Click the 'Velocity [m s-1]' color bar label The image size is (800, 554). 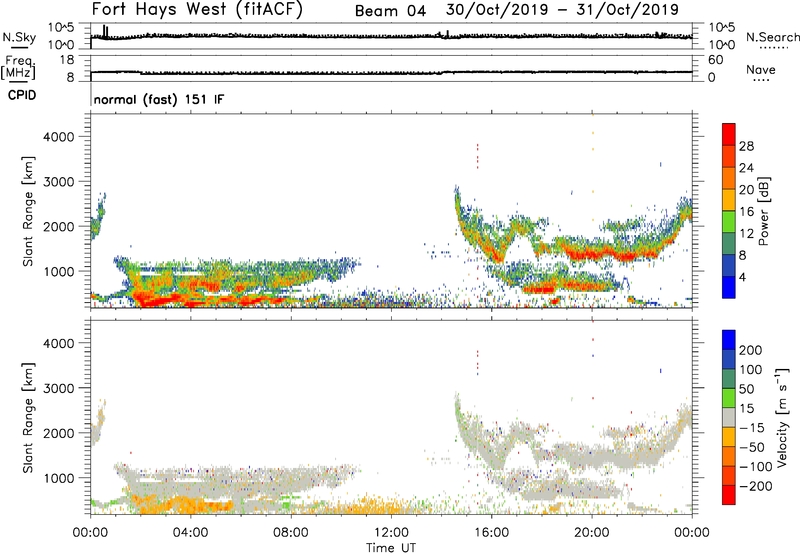click(781, 417)
